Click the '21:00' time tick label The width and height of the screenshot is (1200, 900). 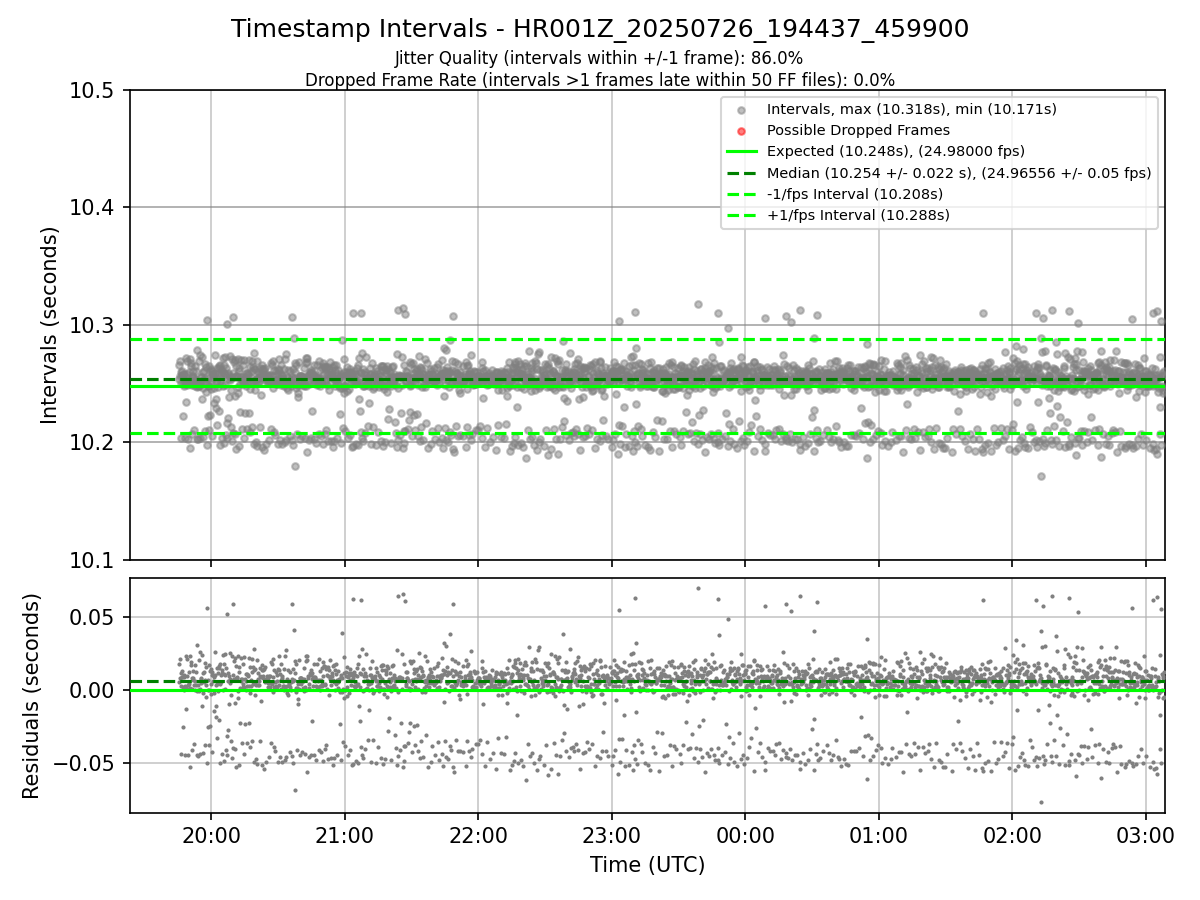point(344,834)
